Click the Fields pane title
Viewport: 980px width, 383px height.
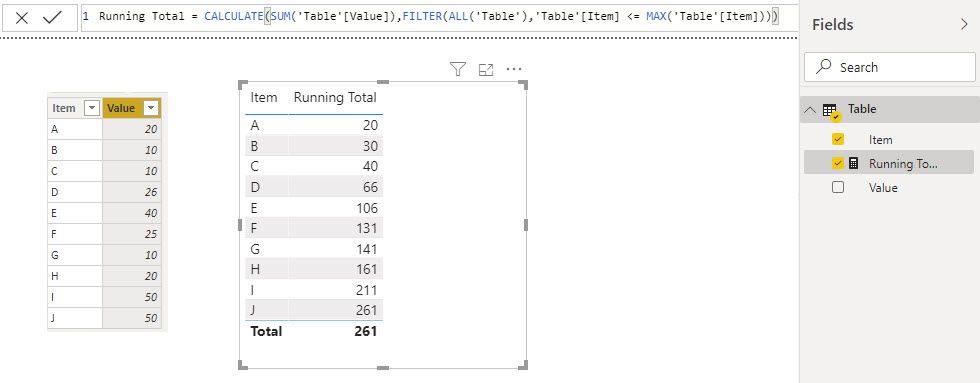coord(832,24)
